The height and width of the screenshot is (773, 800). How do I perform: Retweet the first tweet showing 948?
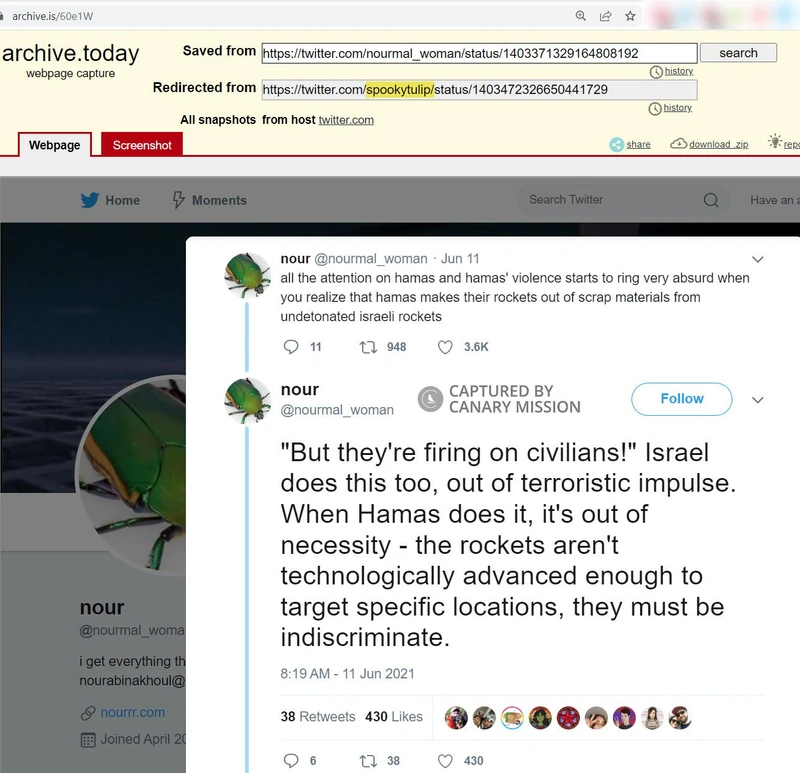(368, 347)
